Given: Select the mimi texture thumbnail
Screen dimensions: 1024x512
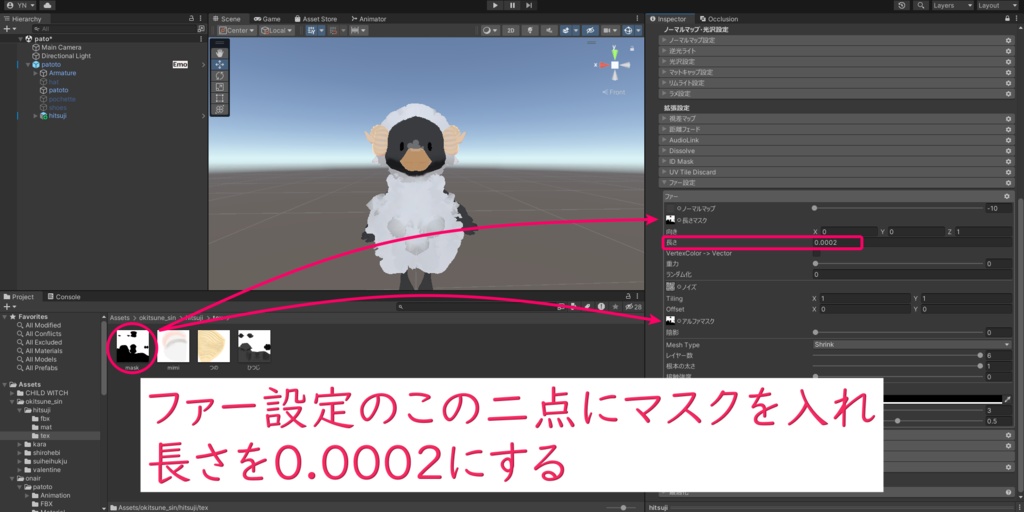Looking at the screenshot, I should (173, 346).
